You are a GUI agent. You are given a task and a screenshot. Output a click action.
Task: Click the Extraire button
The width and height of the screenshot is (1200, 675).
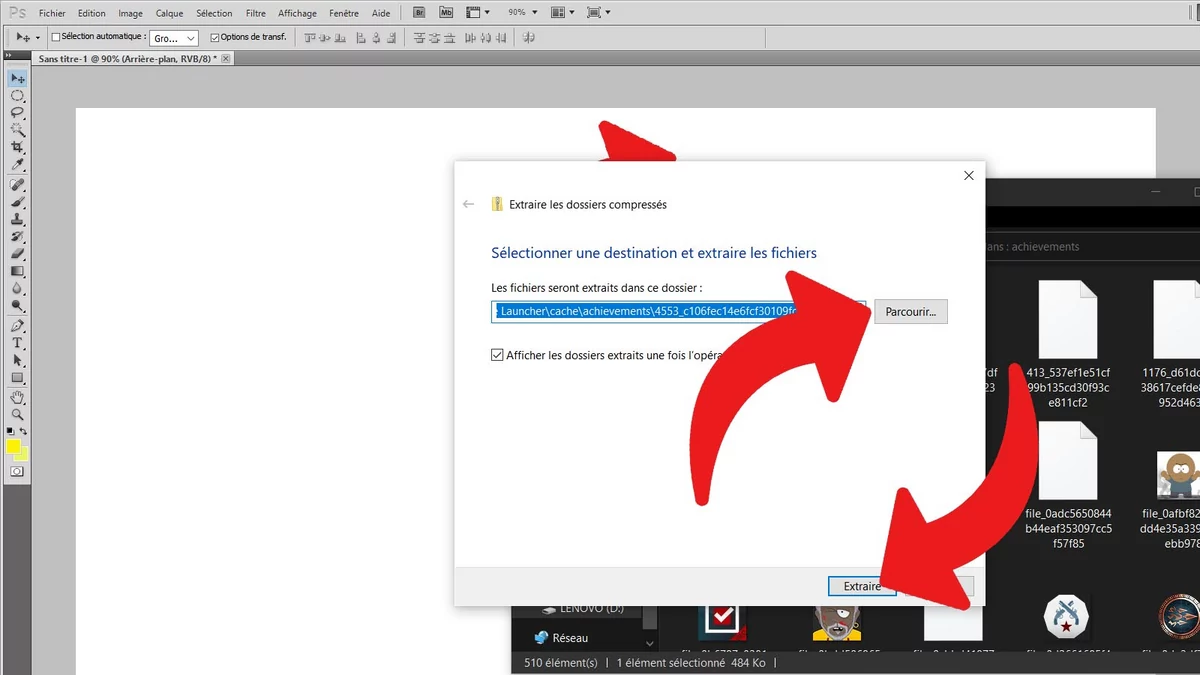(x=861, y=586)
